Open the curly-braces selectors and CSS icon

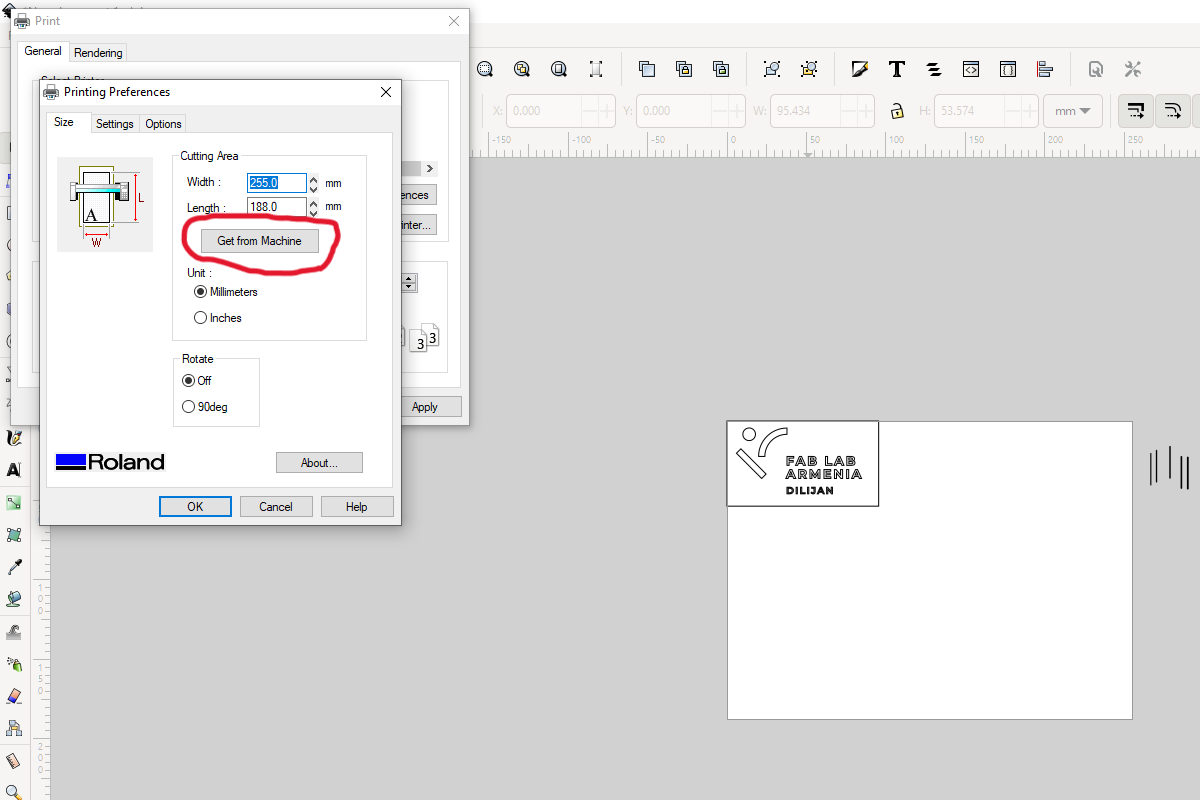pos(1008,69)
